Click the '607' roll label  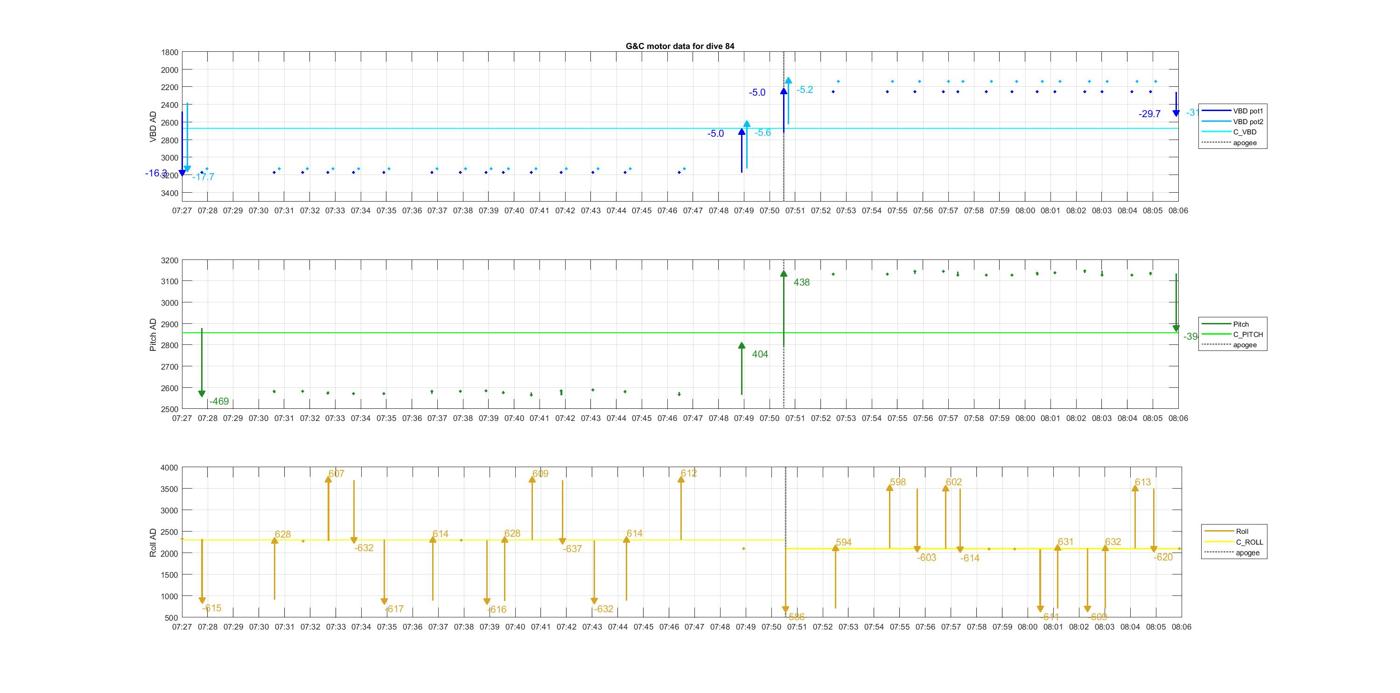(x=336, y=474)
